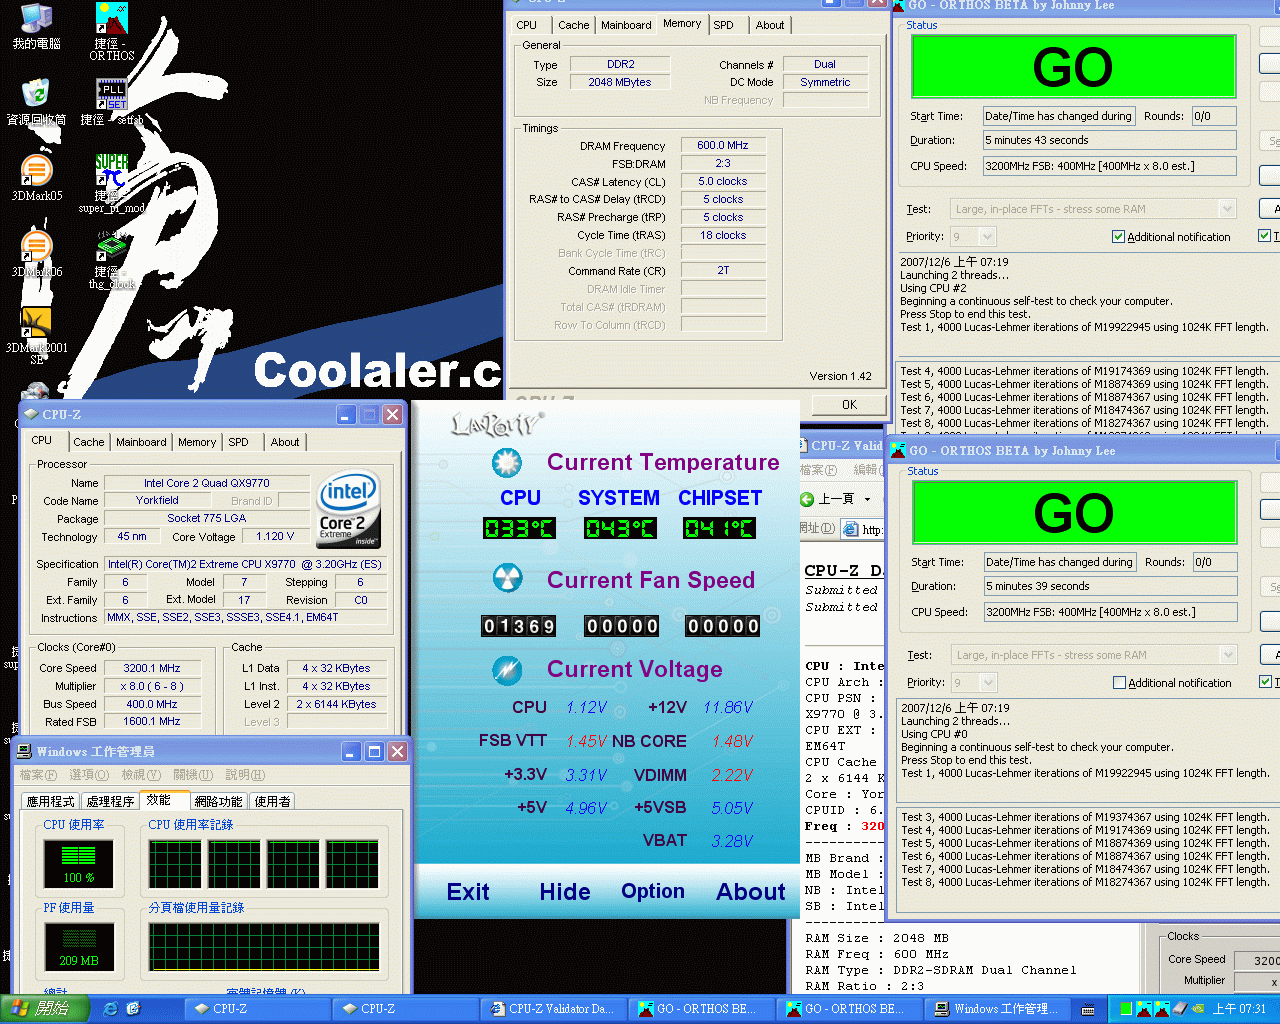Open Test dropdown in ORTHOS window using CPU #2
The image size is (1280, 1024).
click(x=1228, y=209)
